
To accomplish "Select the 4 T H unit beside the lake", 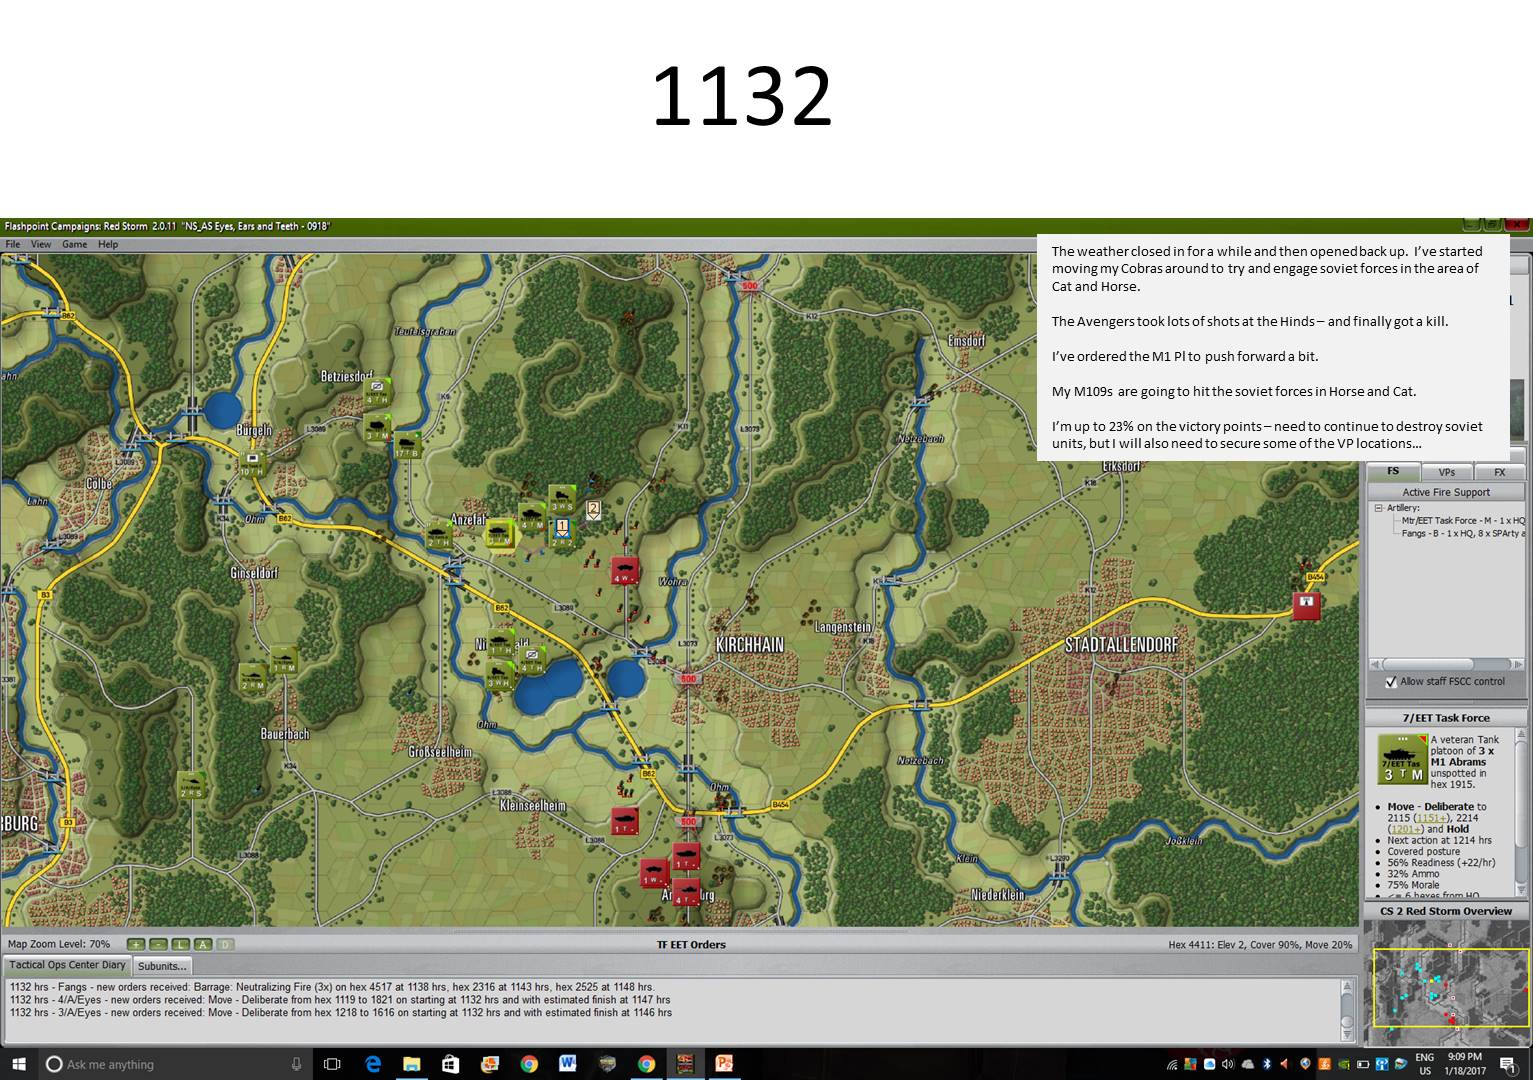I will click(x=530, y=660).
